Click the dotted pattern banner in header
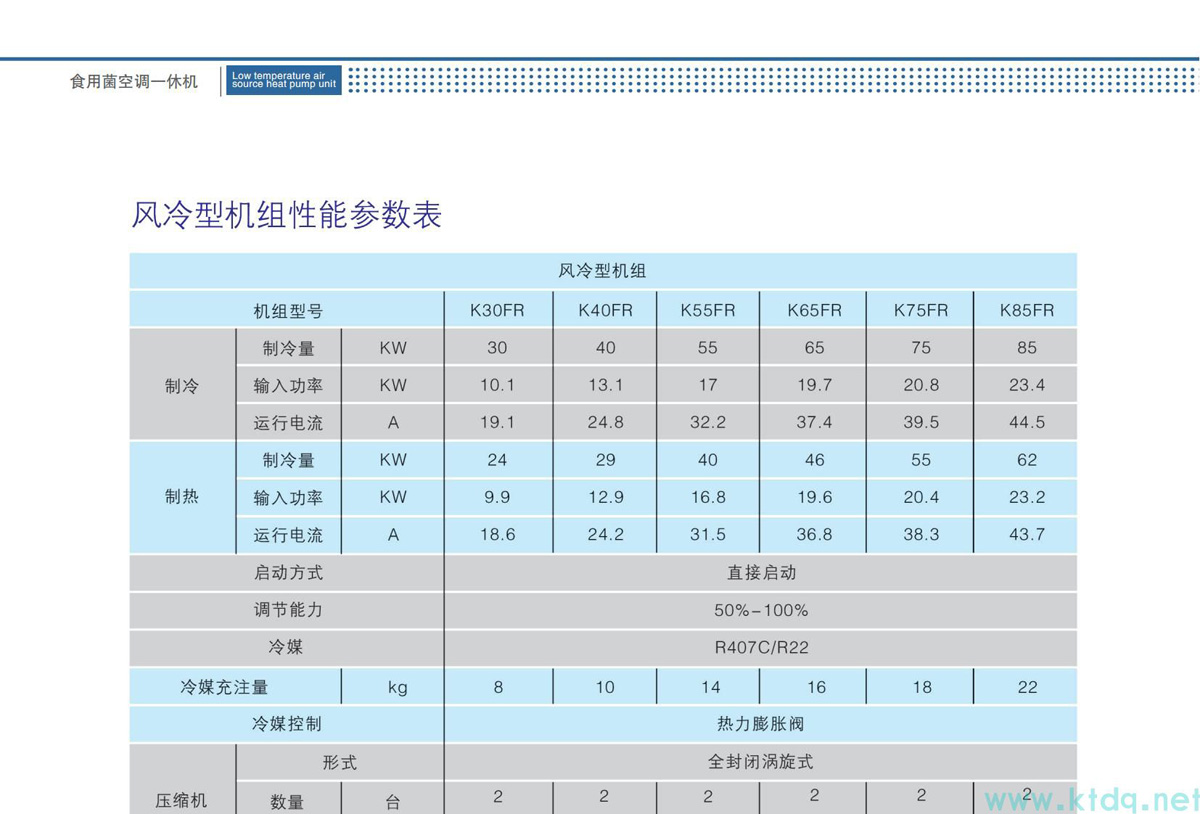 click(770, 80)
